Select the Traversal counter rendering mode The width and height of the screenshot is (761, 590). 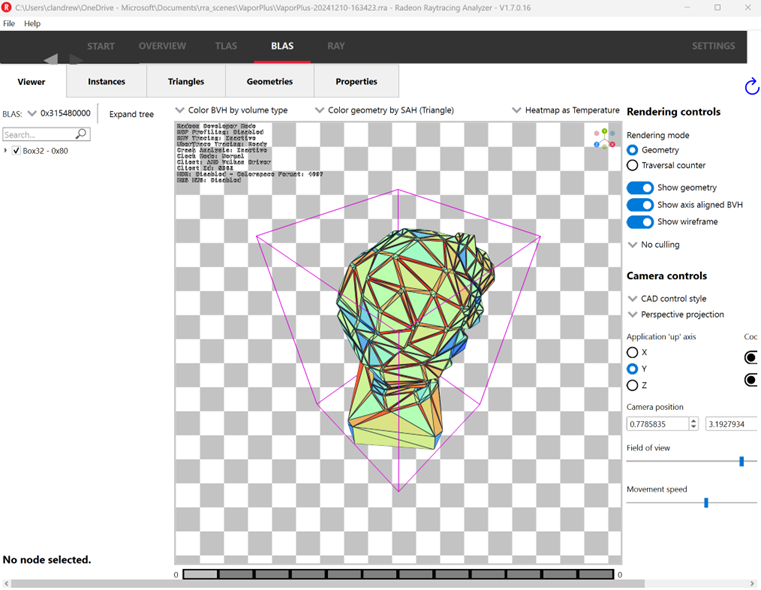pyautogui.click(x=632, y=165)
